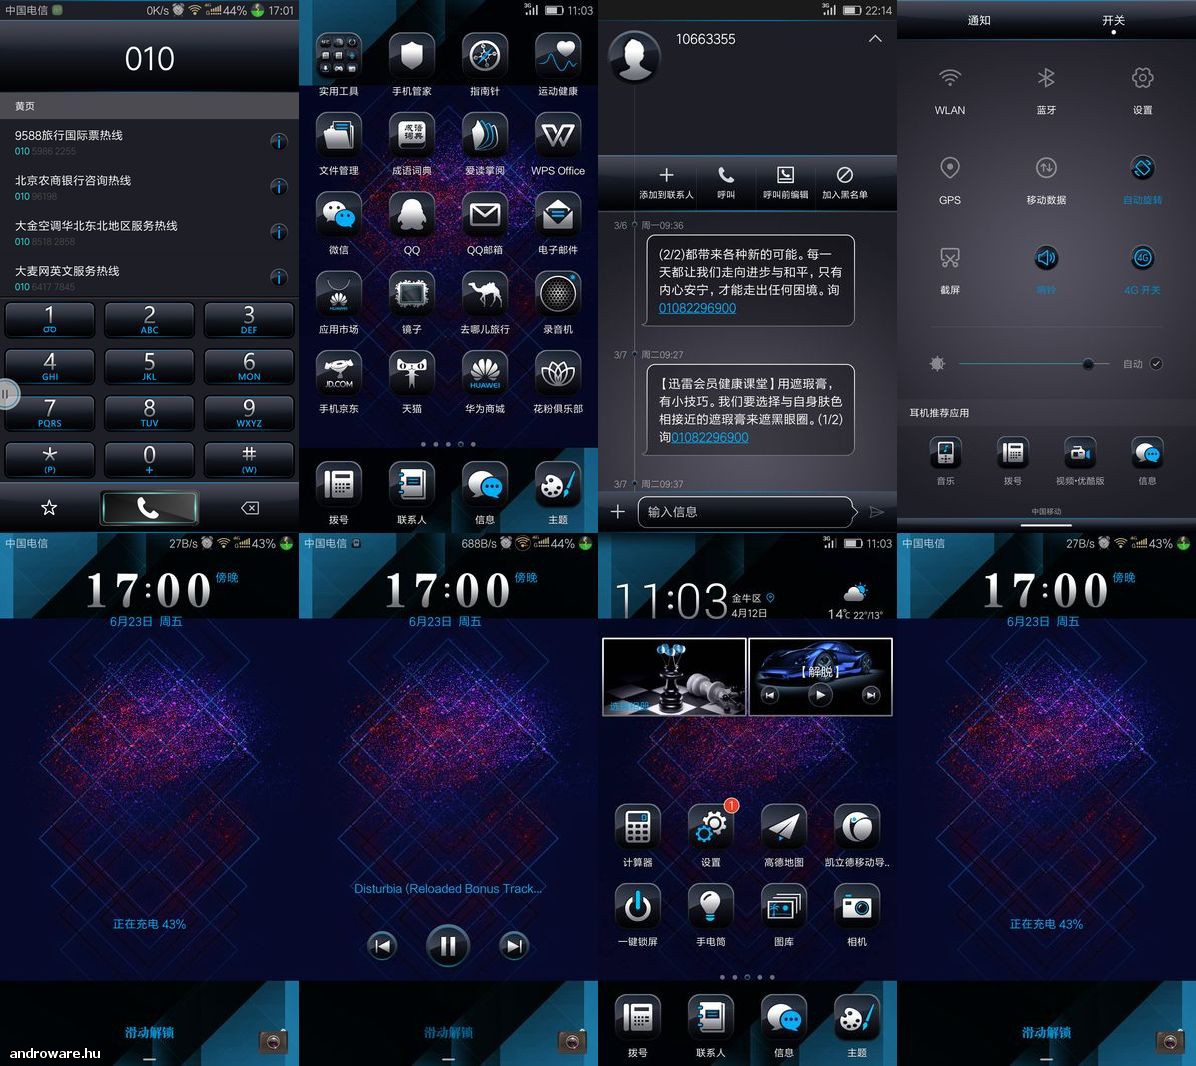Viewport: 1196px width, 1066px height.
Task: Toggle the 4G 开关 switch
Action: pyautogui.click(x=1142, y=258)
